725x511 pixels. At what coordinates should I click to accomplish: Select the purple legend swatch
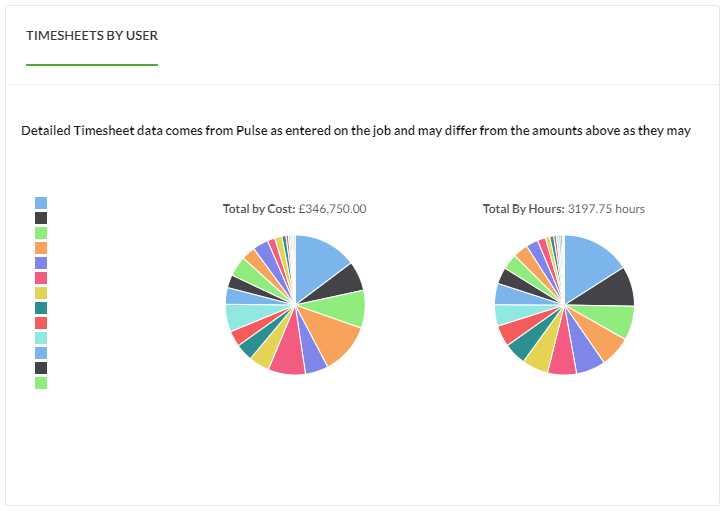click(x=41, y=263)
